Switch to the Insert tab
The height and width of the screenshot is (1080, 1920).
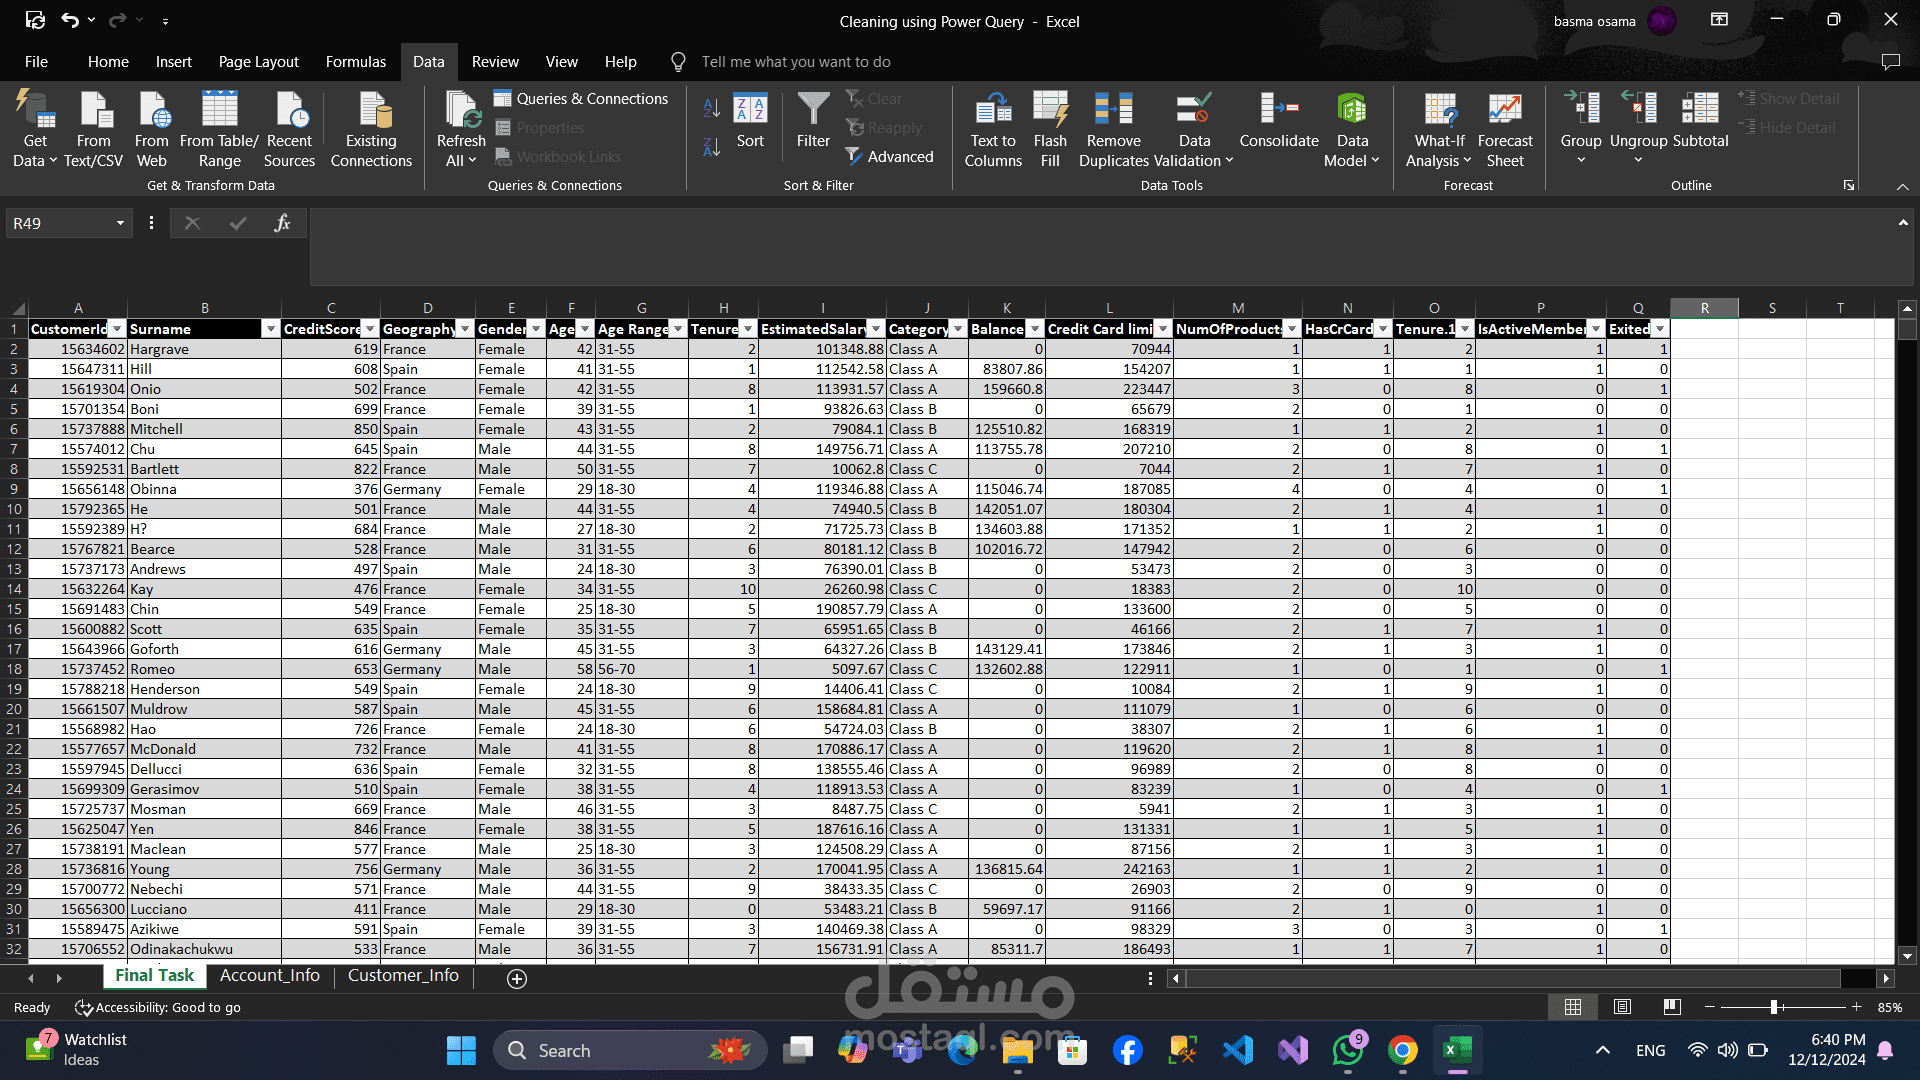[173, 62]
